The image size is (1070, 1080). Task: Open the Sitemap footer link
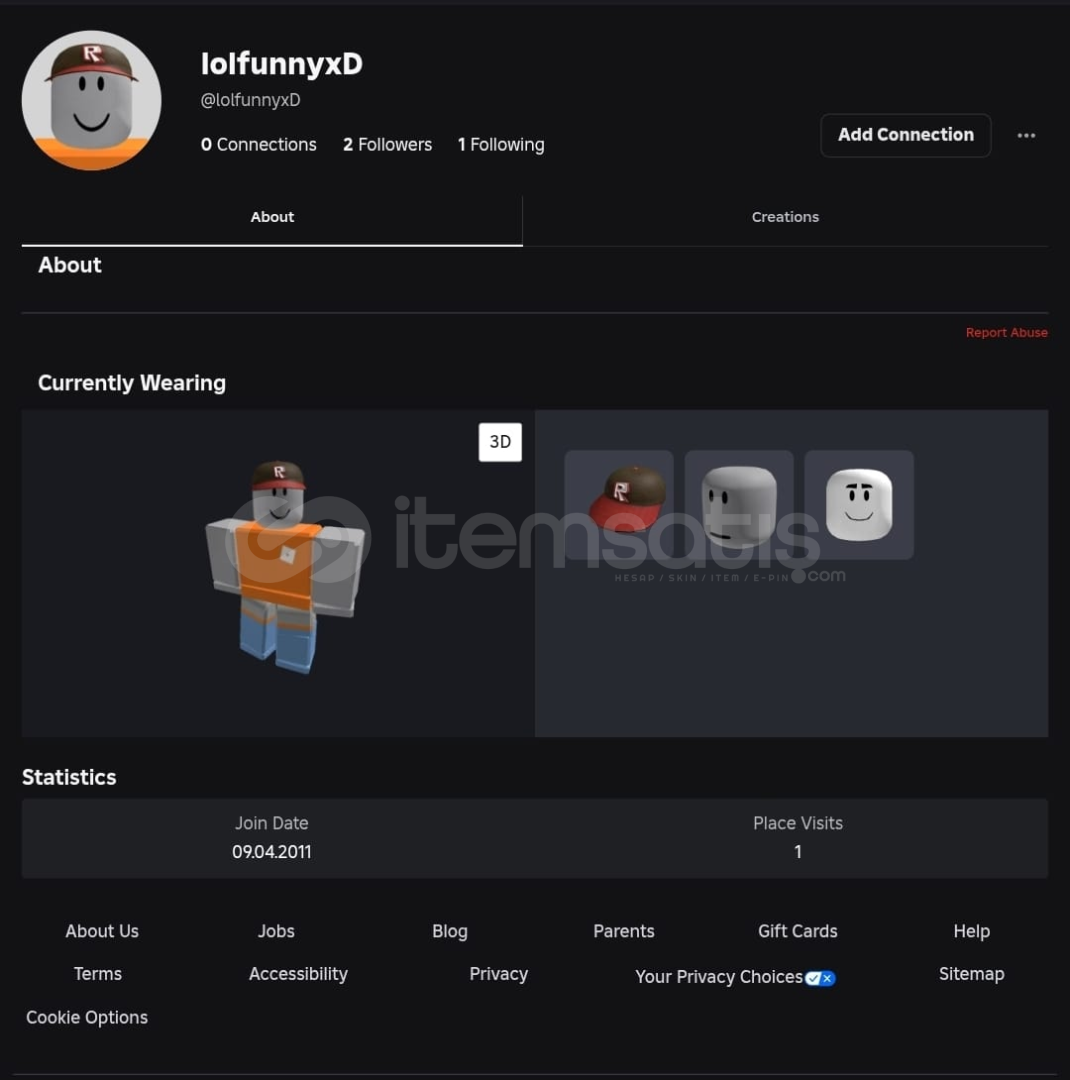(971, 974)
